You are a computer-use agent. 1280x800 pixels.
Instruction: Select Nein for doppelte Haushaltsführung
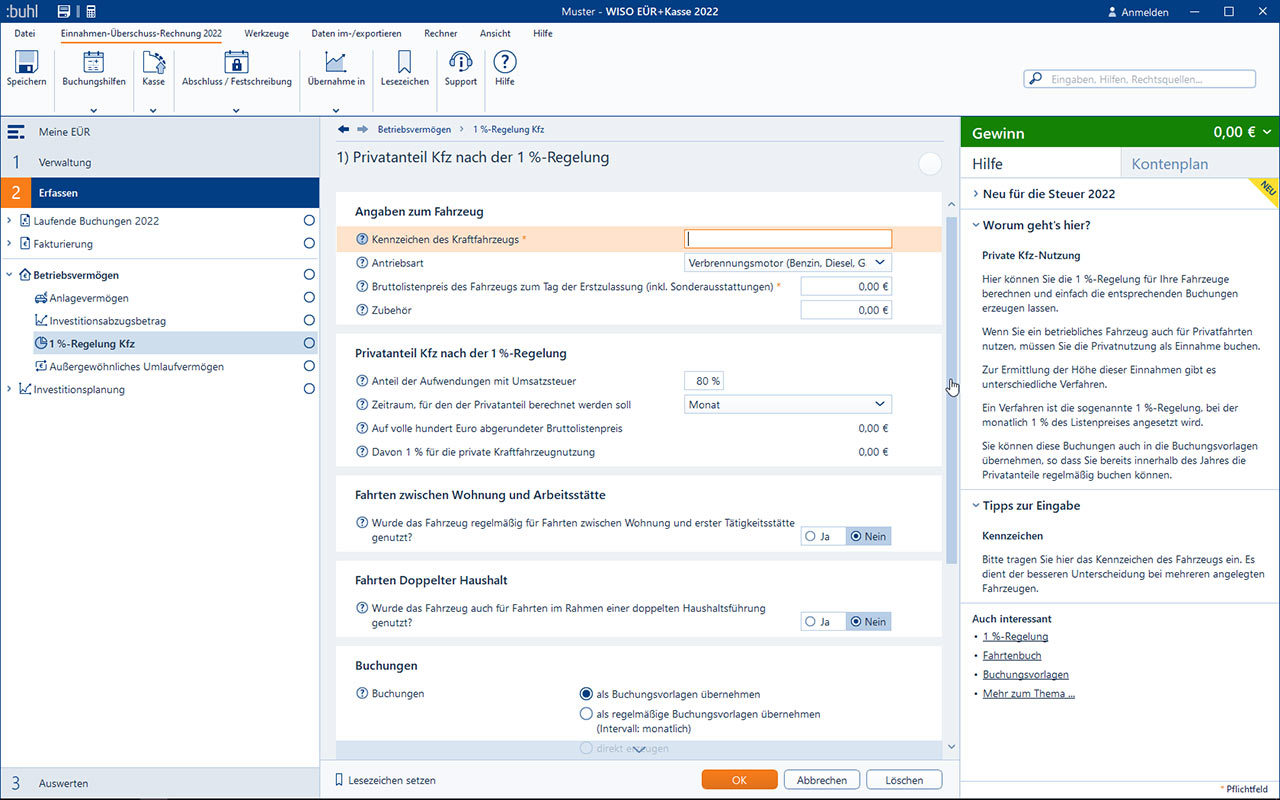855,622
